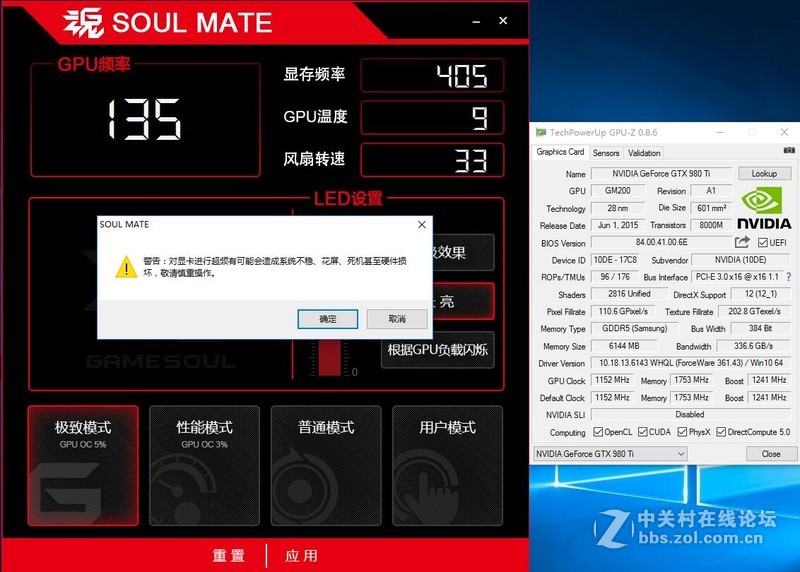Image resolution: width=800 pixels, height=572 pixels.
Task: Click the Driver Version field in GPU-Z
Action: click(691, 363)
